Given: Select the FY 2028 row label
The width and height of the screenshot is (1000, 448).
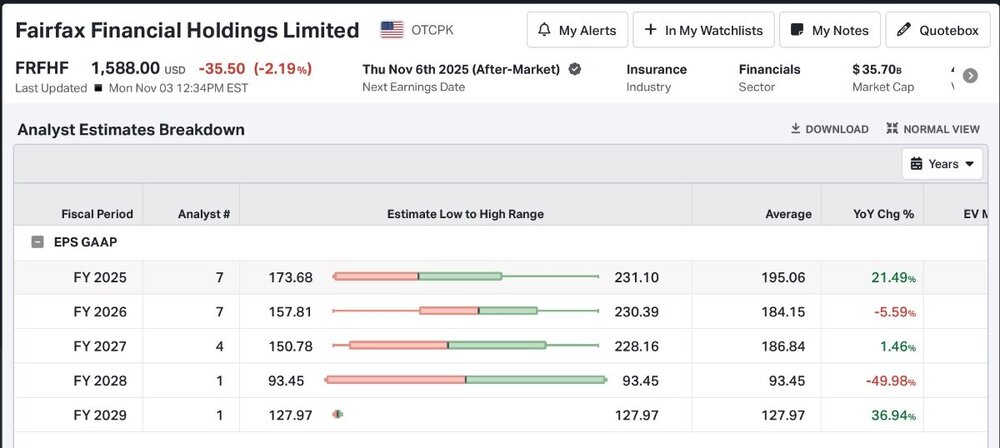Looking at the screenshot, I should [100, 381].
